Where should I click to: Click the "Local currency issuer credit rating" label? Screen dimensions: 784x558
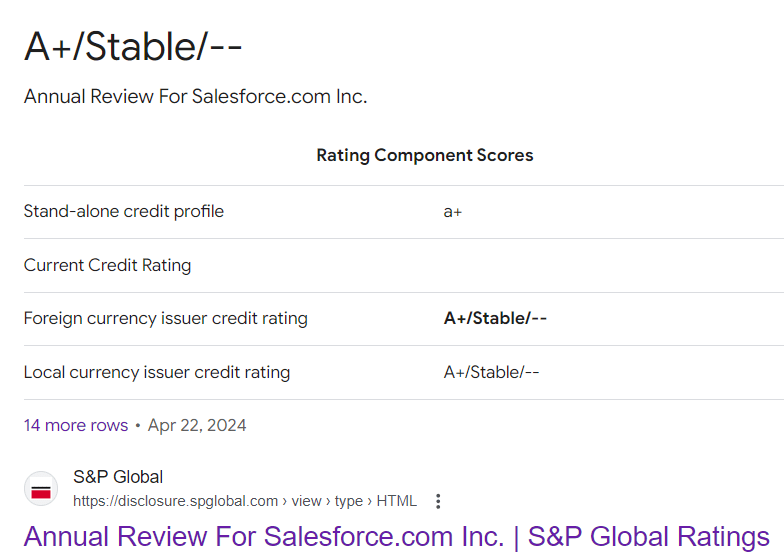point(157,372)
